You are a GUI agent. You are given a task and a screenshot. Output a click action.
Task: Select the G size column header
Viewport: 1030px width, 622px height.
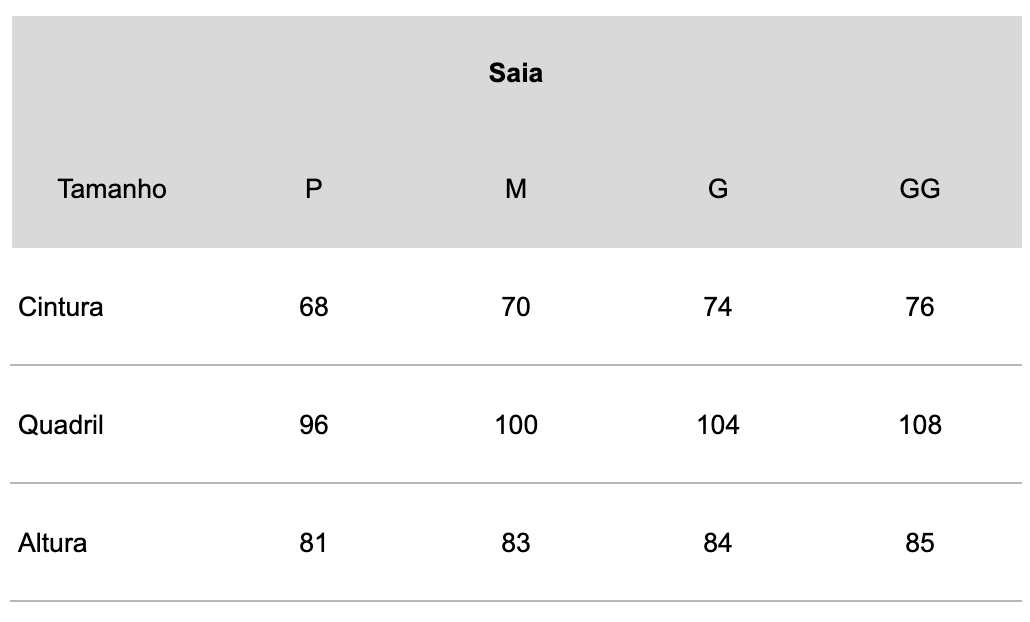[717, 189]
